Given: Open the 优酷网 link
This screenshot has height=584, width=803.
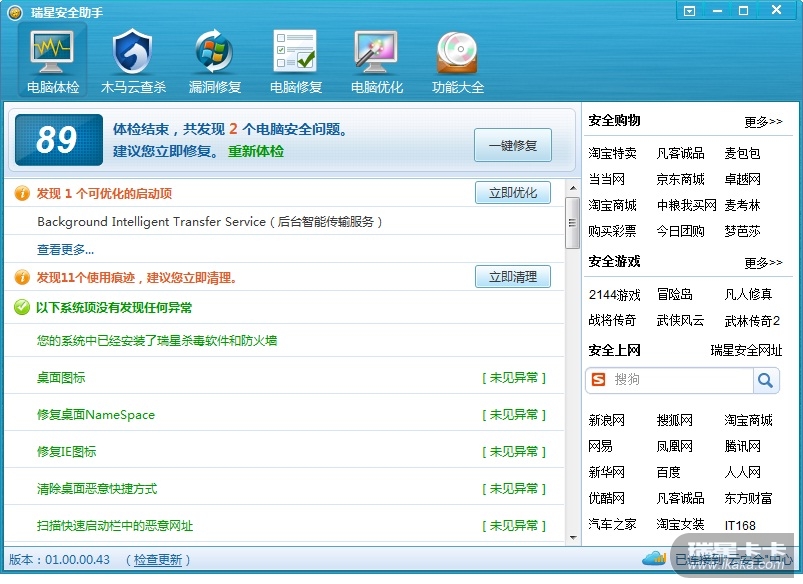Looking at the screenshot, I should 607,498.
